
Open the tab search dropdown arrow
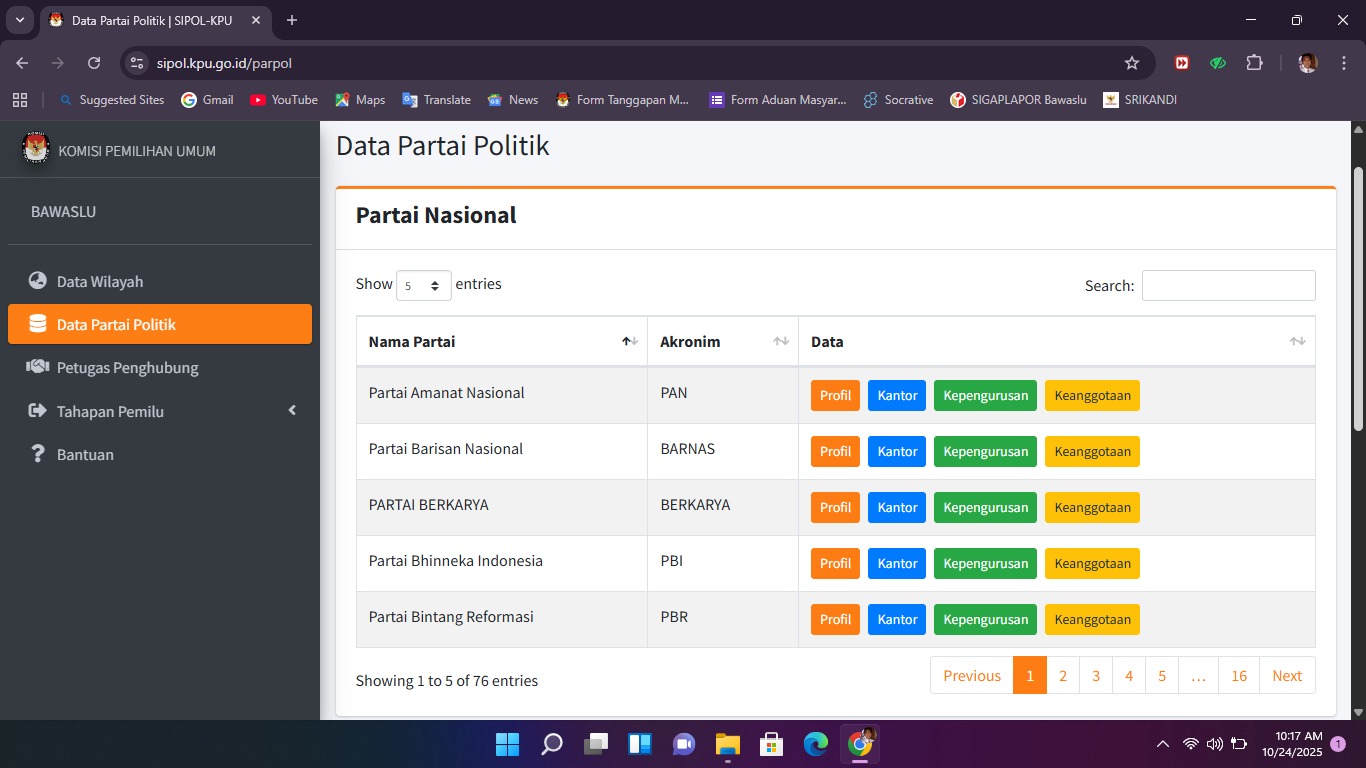coord(20,20)
